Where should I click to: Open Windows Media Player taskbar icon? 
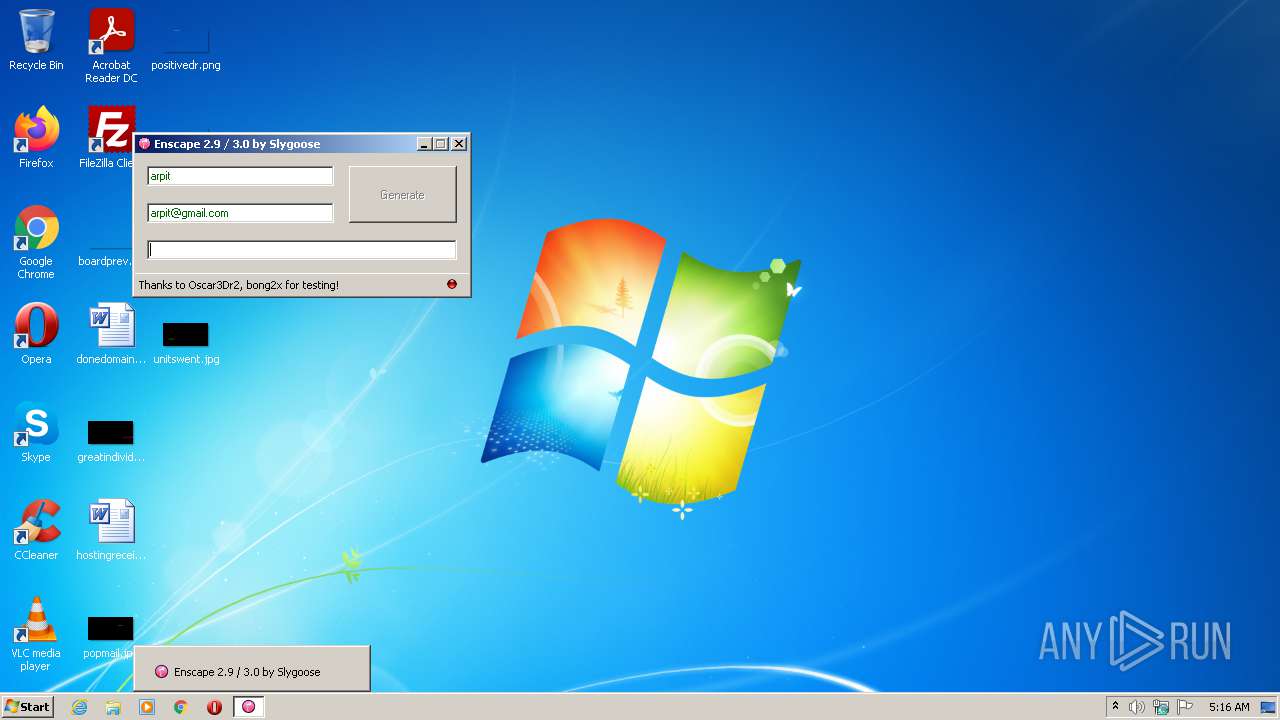(147, 707)
